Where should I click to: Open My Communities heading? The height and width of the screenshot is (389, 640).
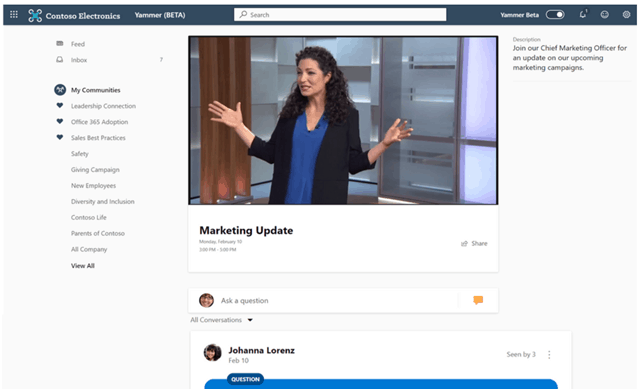point(96,90)
